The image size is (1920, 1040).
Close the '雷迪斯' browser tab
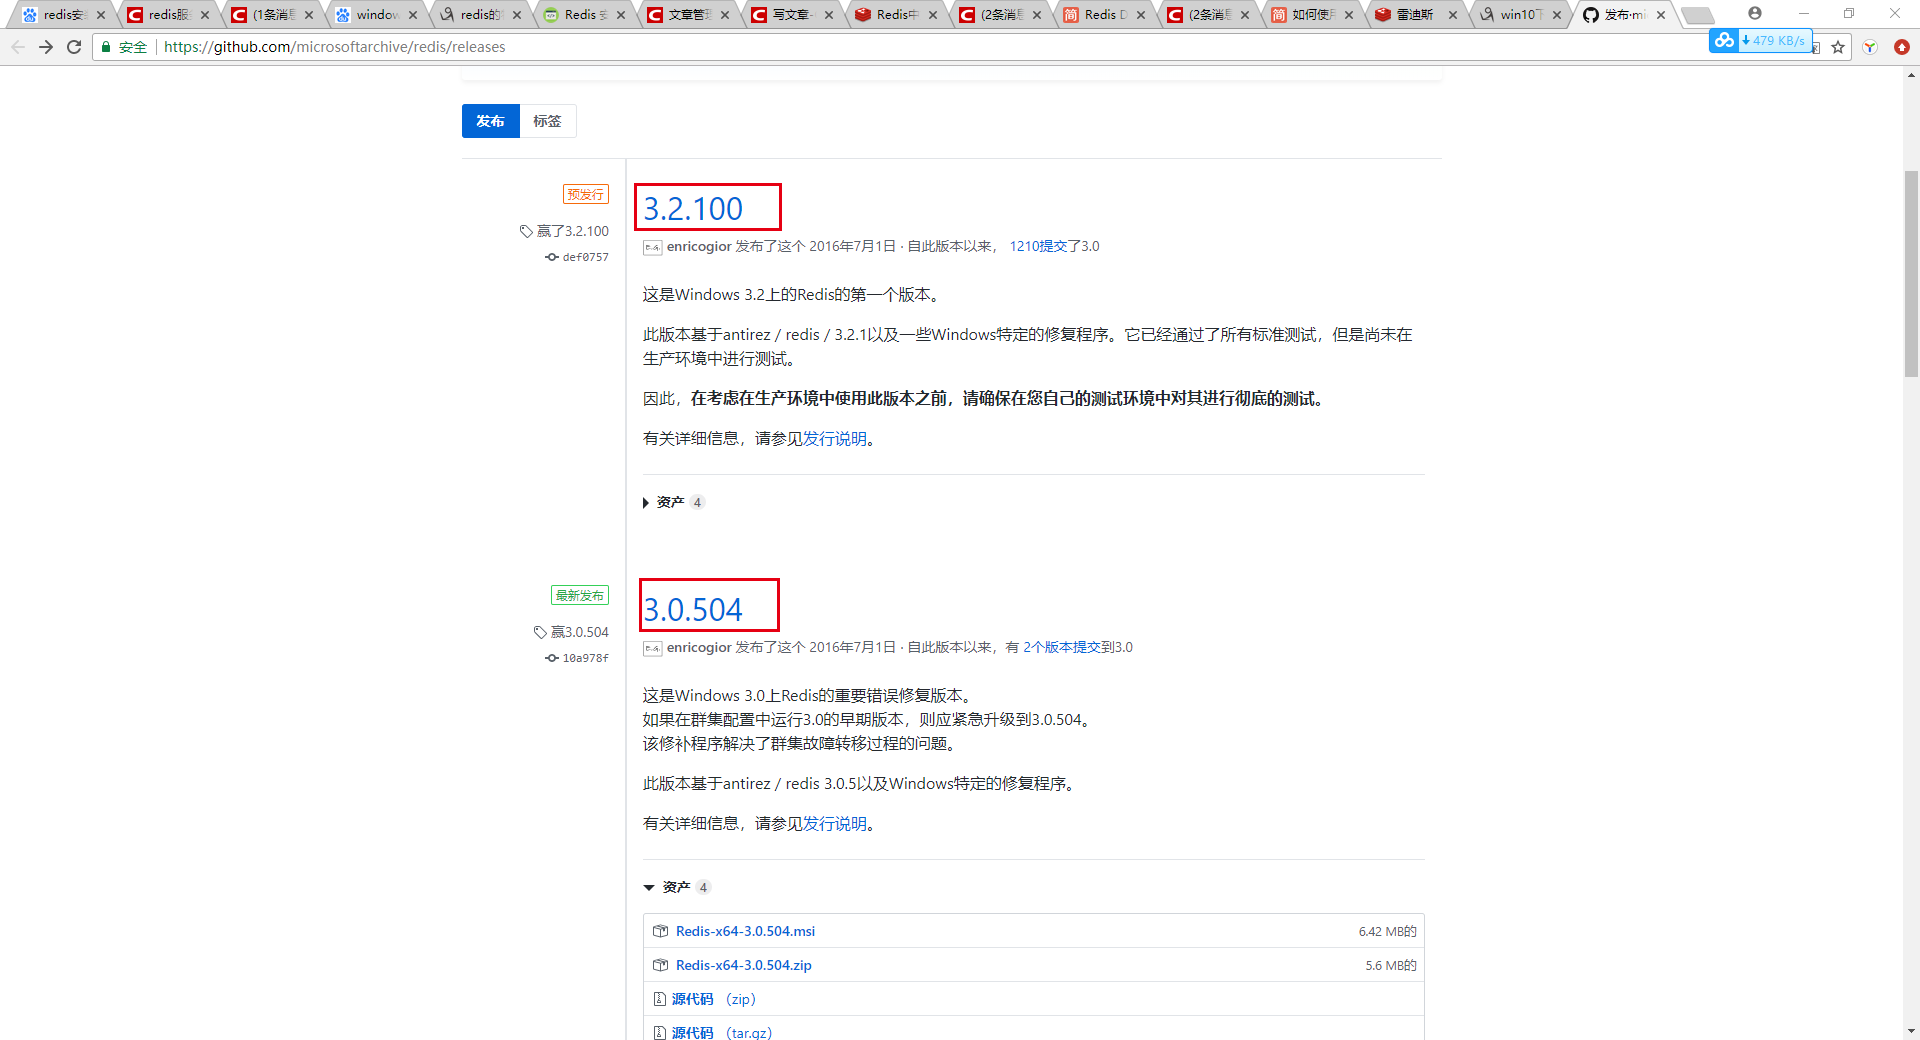click(x=1453, y=15)
